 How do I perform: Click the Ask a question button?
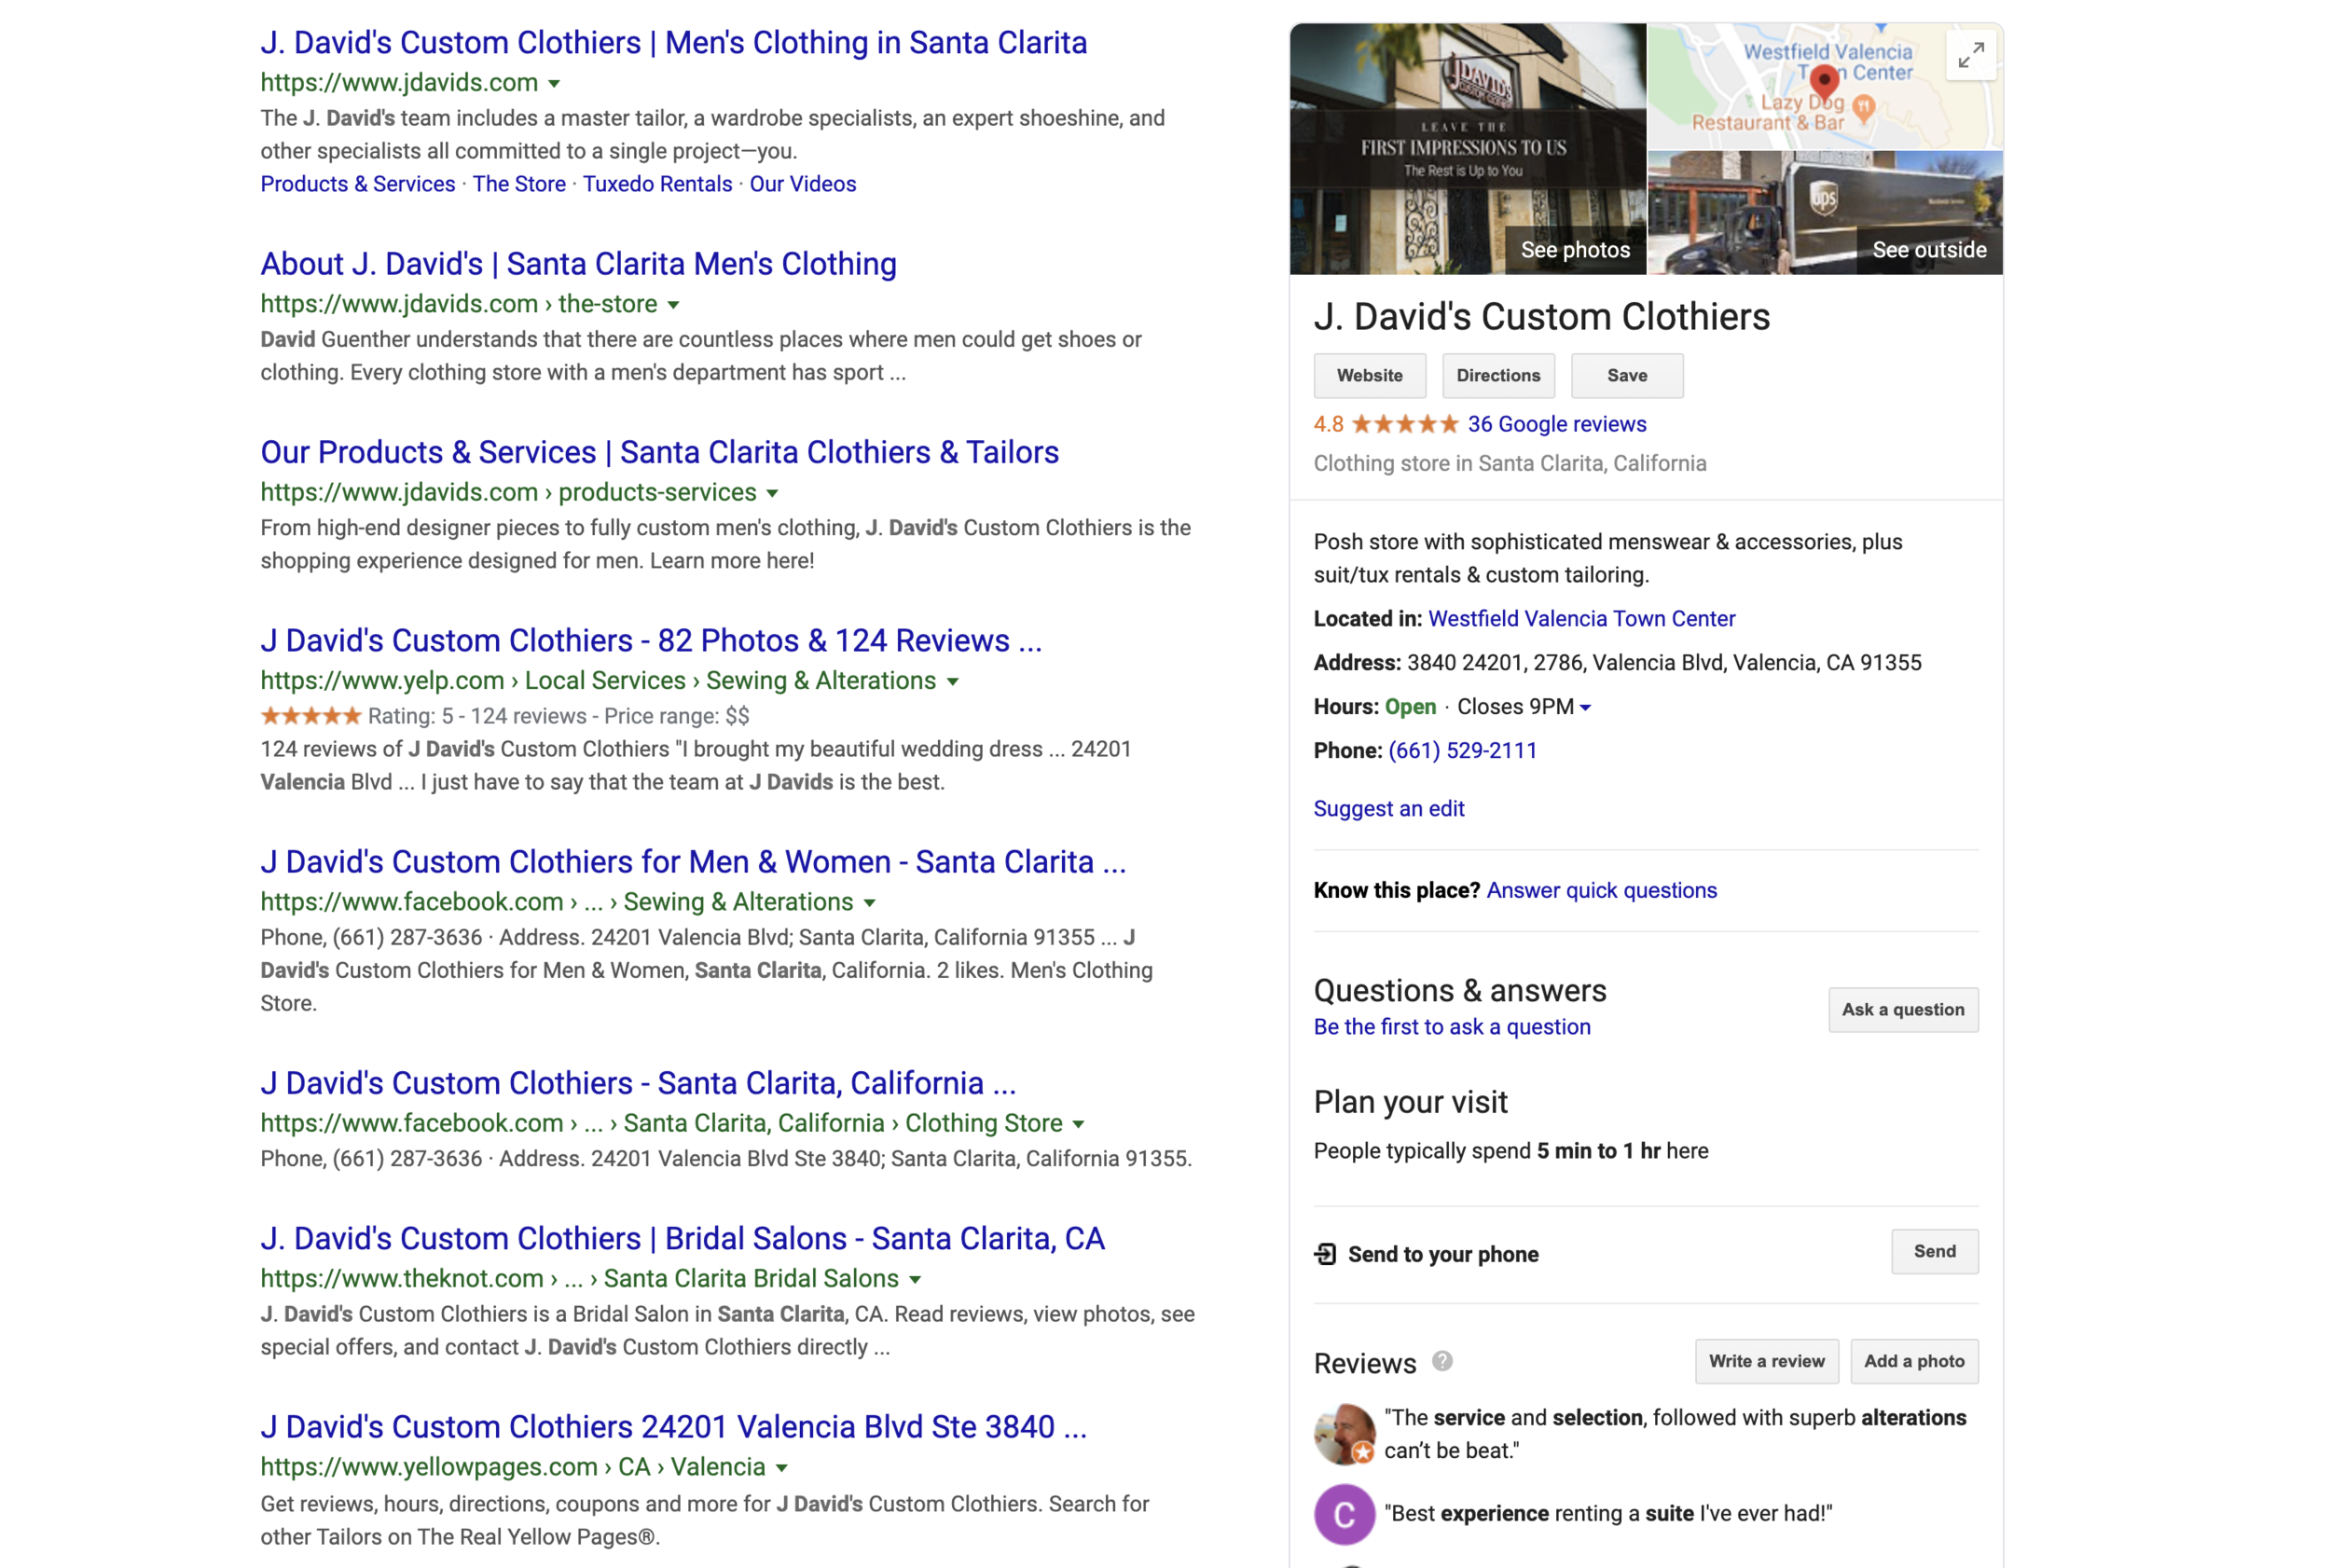click(1902, 1010)
